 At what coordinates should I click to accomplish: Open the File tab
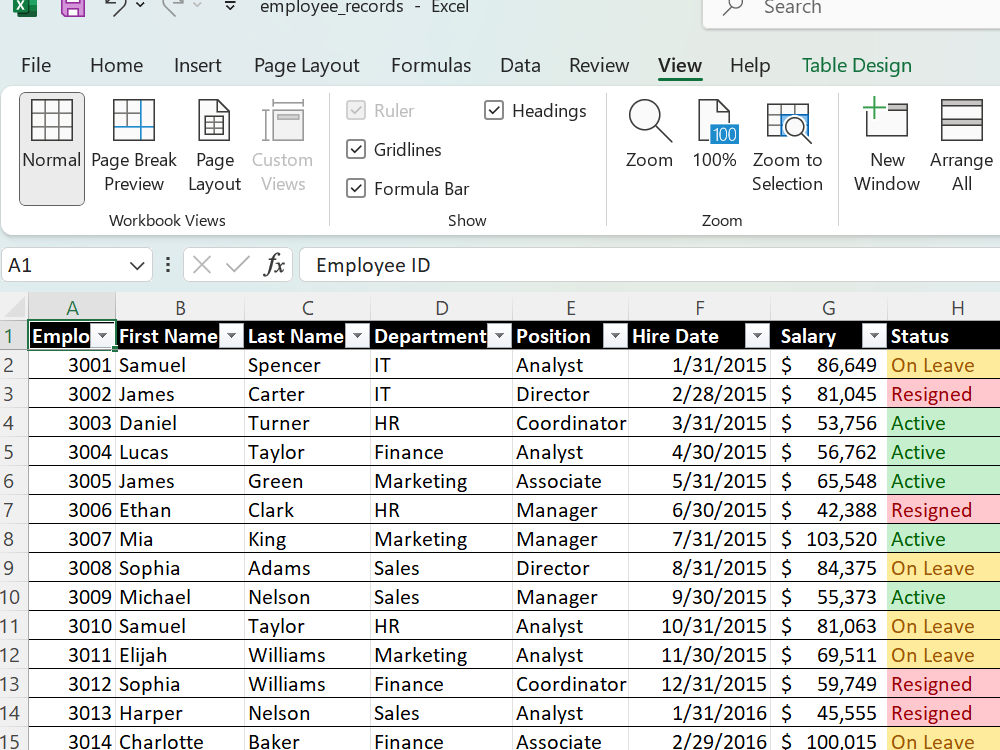(36, 65)
